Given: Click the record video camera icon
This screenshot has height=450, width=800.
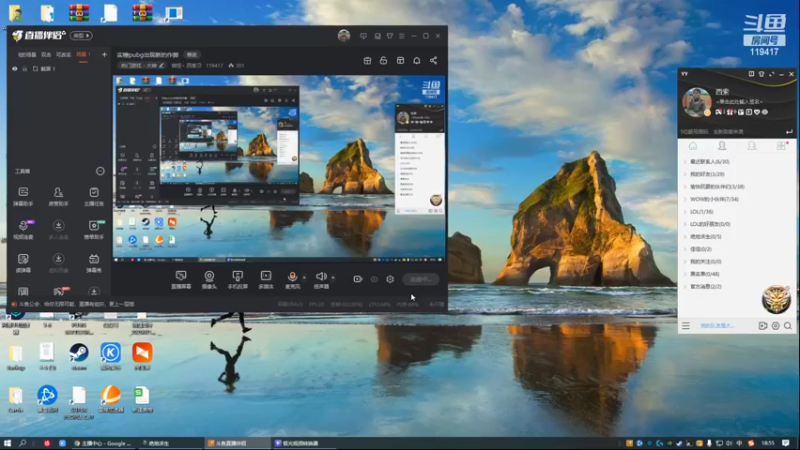Looking at the screenshot, I should (358, 279).
